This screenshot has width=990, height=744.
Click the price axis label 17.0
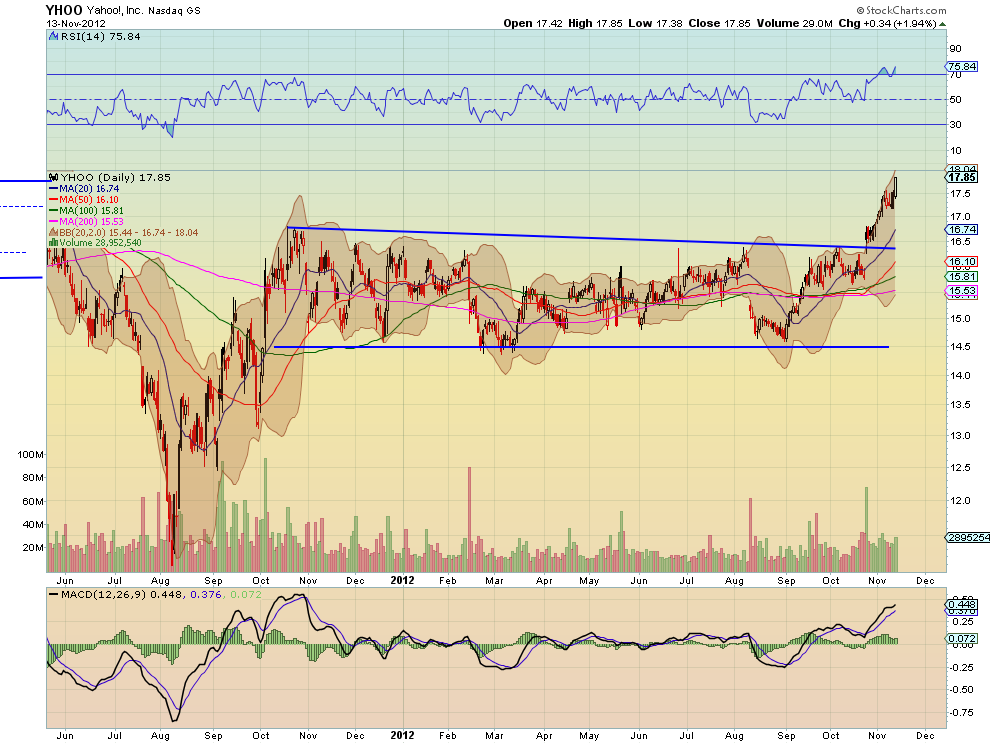(960, 217)
